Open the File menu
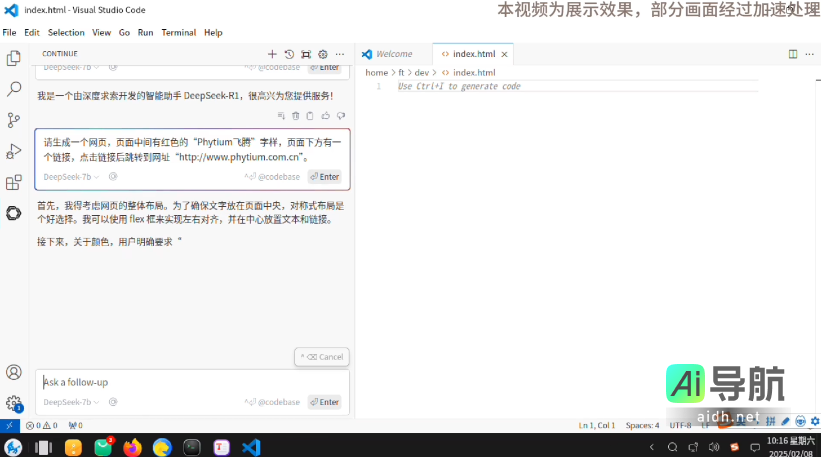The width and height of the screenshot is (821, 457). click(9, 32)
